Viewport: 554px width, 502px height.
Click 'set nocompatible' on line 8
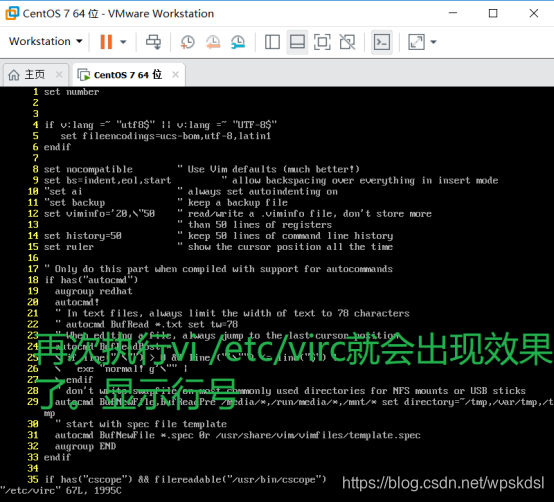[x=88, y=169]
